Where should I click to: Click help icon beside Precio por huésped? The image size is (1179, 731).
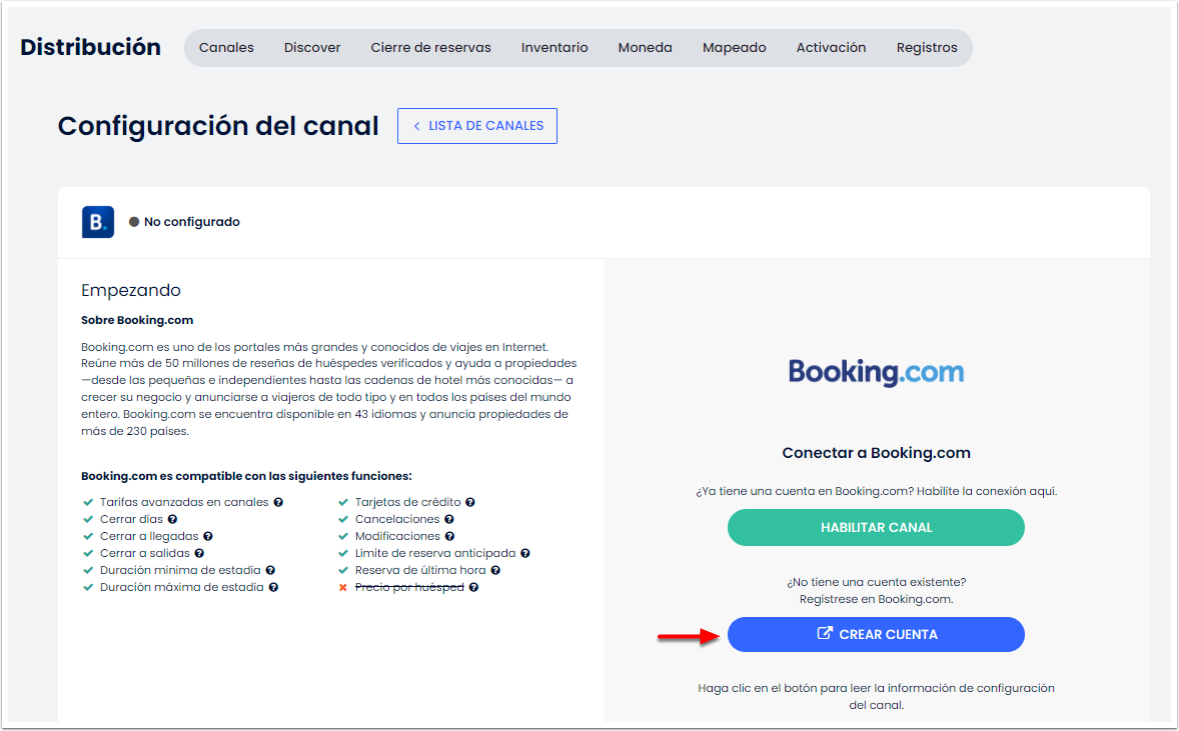point(474,587)
